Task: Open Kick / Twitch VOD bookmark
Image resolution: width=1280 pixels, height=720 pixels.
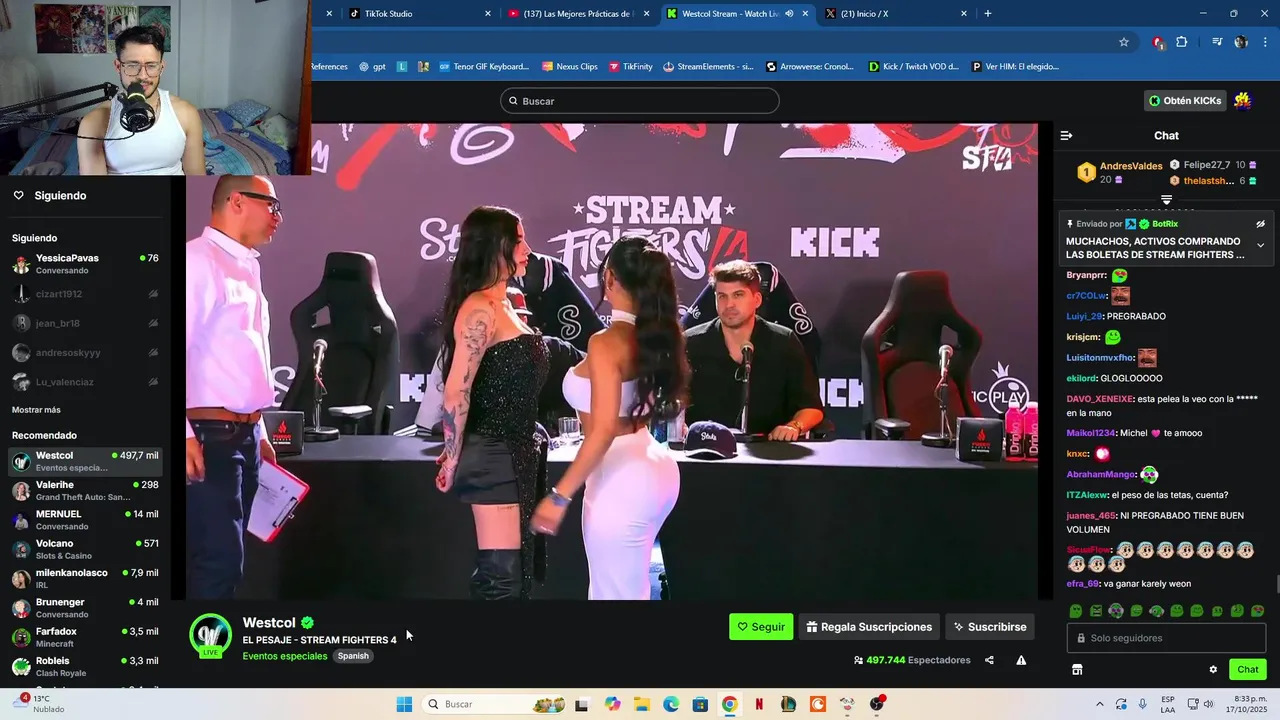Action: coord(914,67)
